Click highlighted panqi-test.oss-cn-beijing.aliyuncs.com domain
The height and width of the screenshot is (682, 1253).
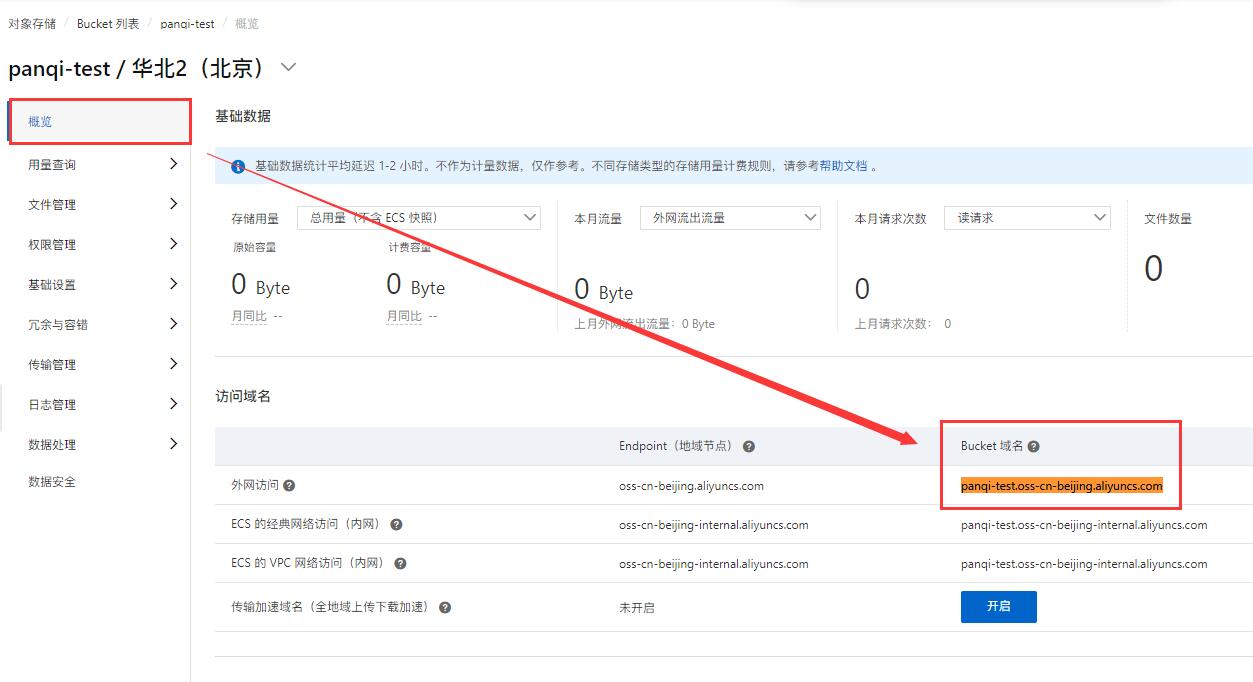pos(1062,486)
